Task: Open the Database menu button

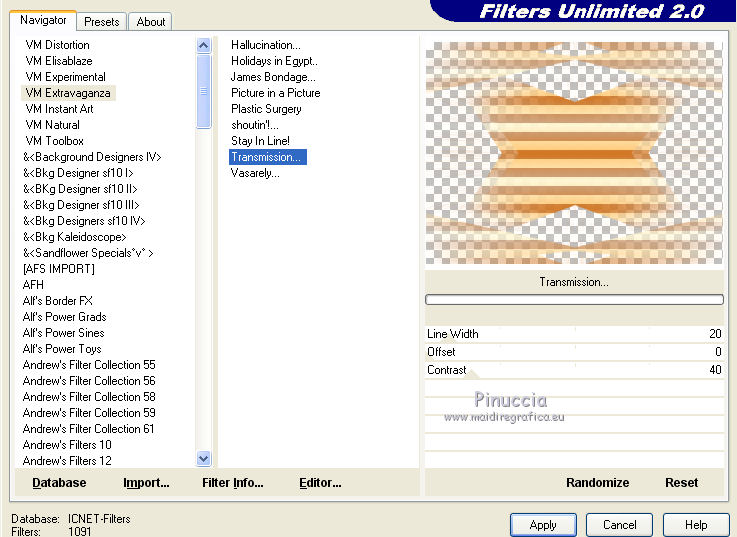Action: coord(59,483)
